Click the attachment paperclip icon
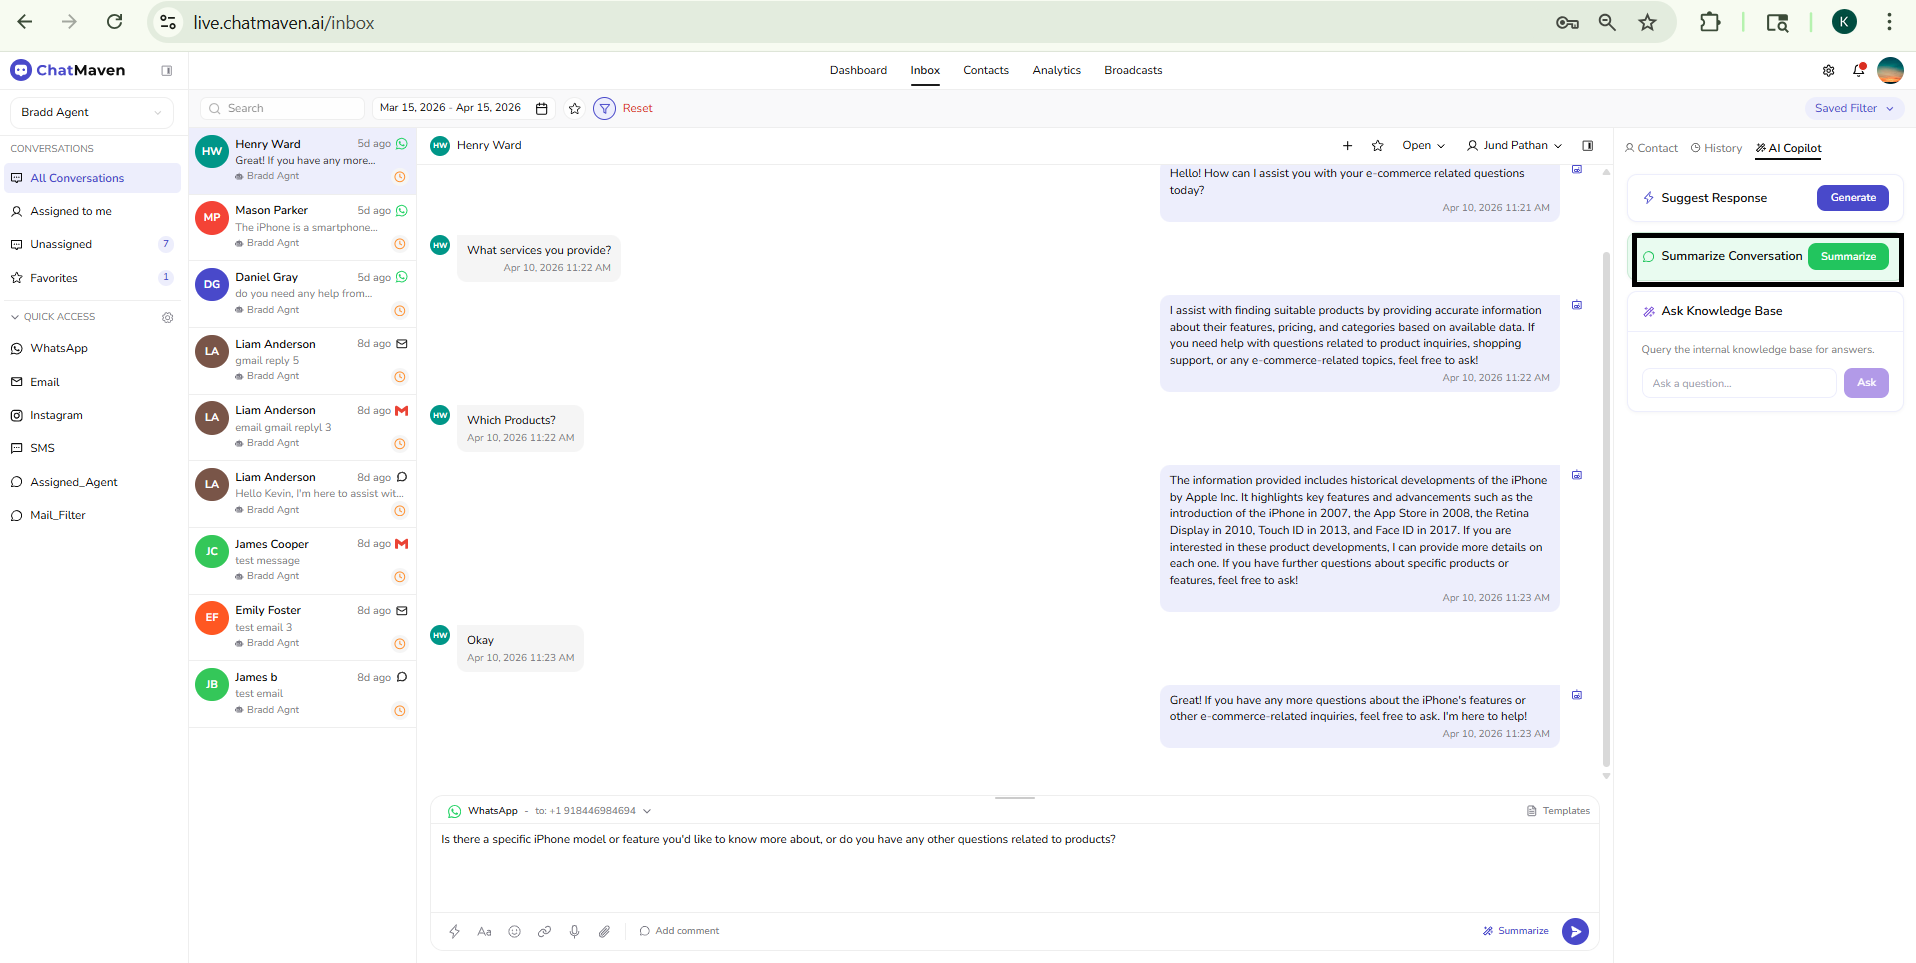1916x963 pixels. (604, 931)
